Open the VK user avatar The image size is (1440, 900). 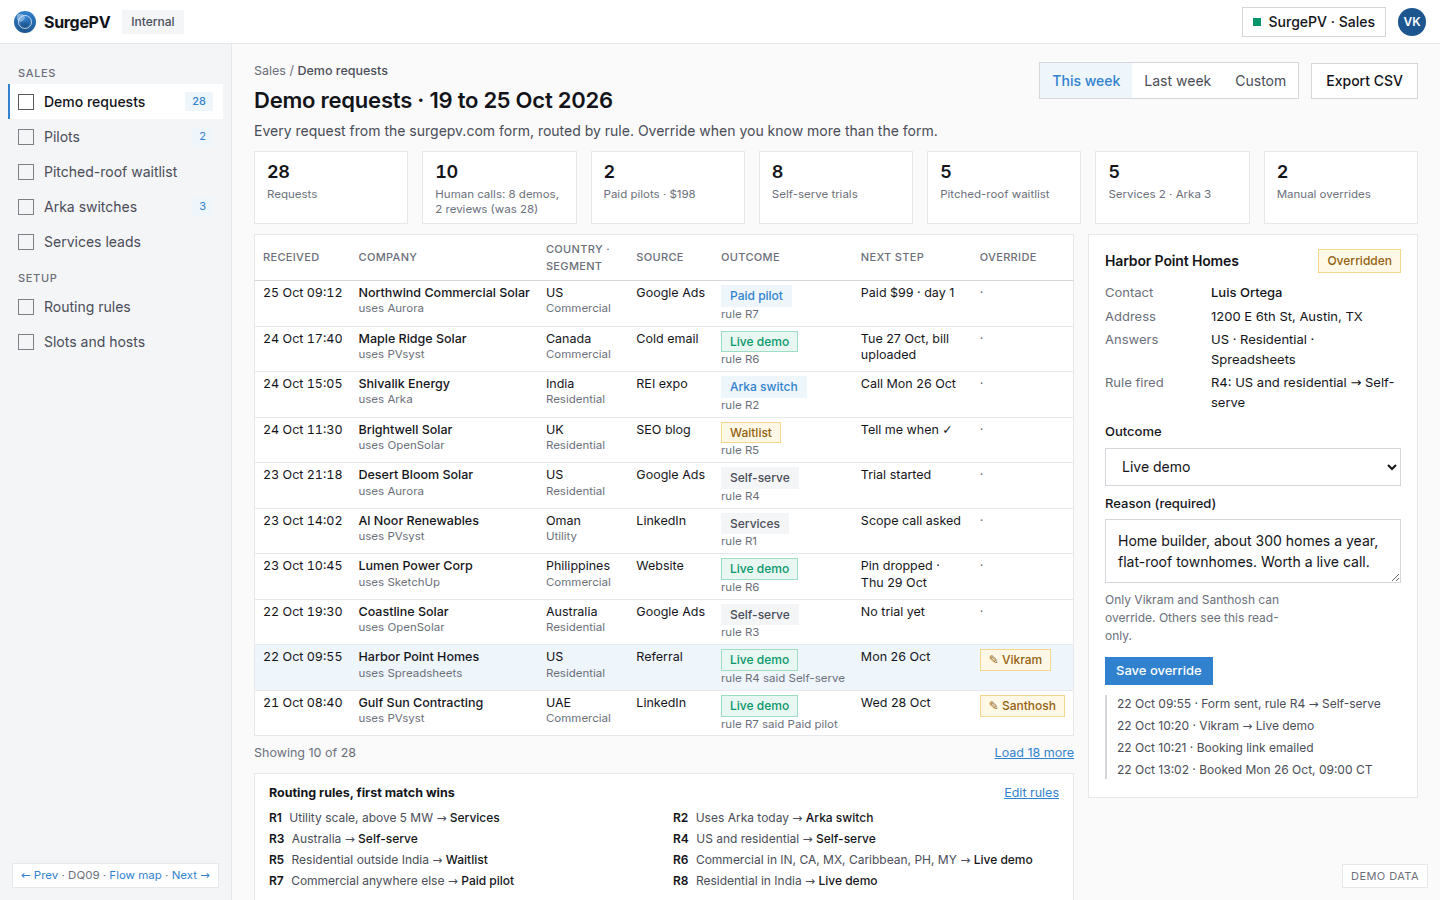point(1412,22)
